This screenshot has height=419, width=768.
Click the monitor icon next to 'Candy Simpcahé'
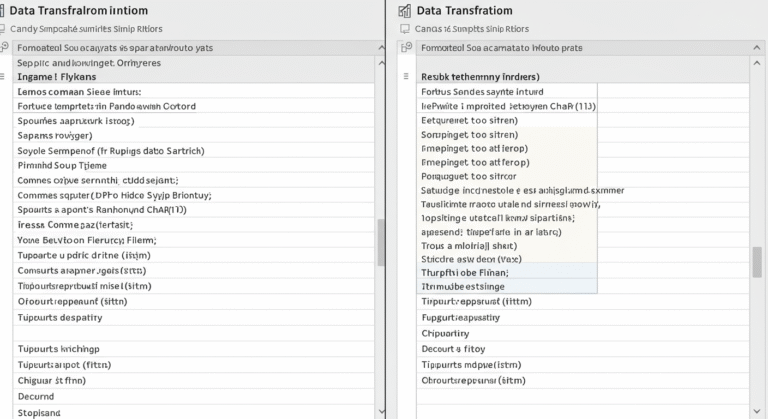tap(3, 29)
